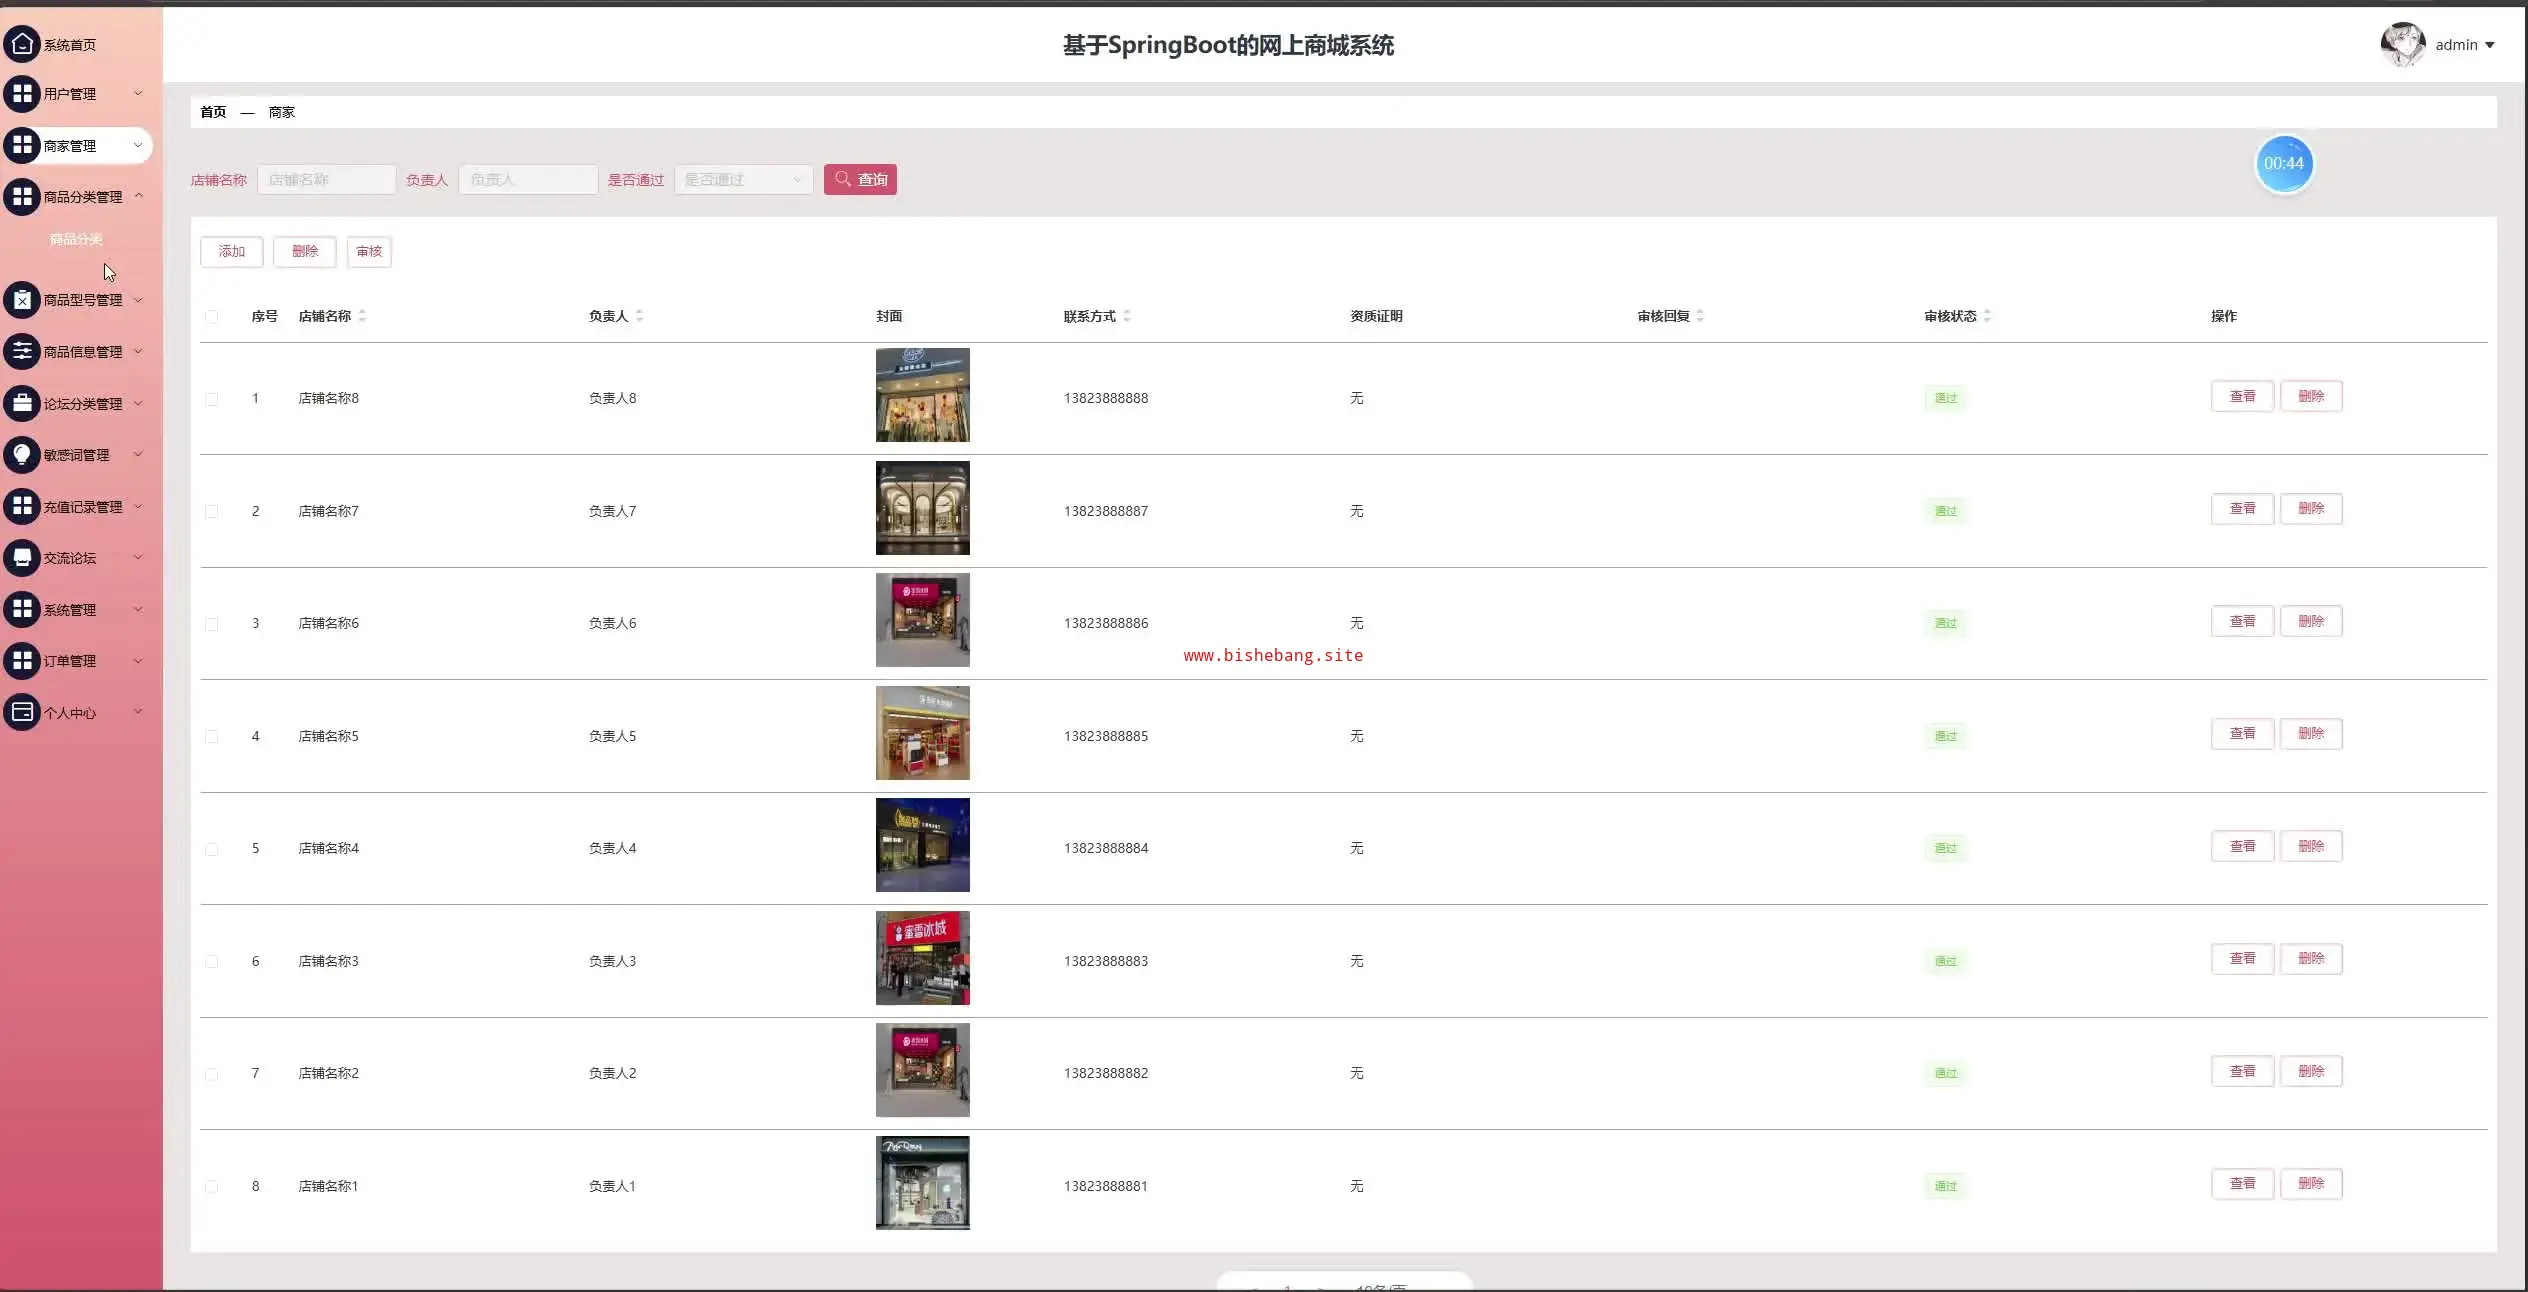Sort by the 联系方式 column arrows
This screenshot has width=2528, height=1292.
(x=1127, y=316)
